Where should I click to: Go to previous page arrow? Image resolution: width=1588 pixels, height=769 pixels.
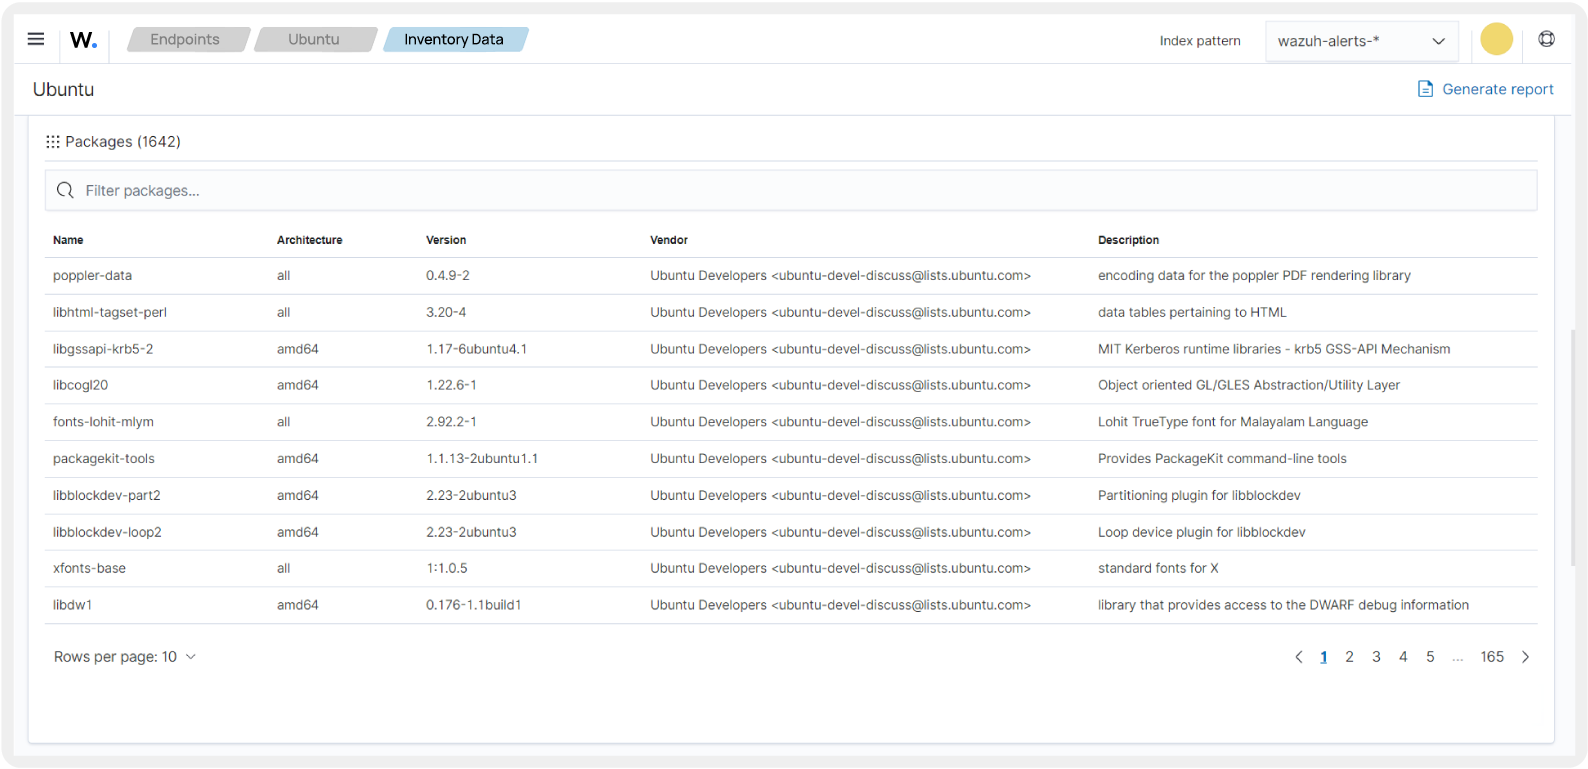point(1298,657)
